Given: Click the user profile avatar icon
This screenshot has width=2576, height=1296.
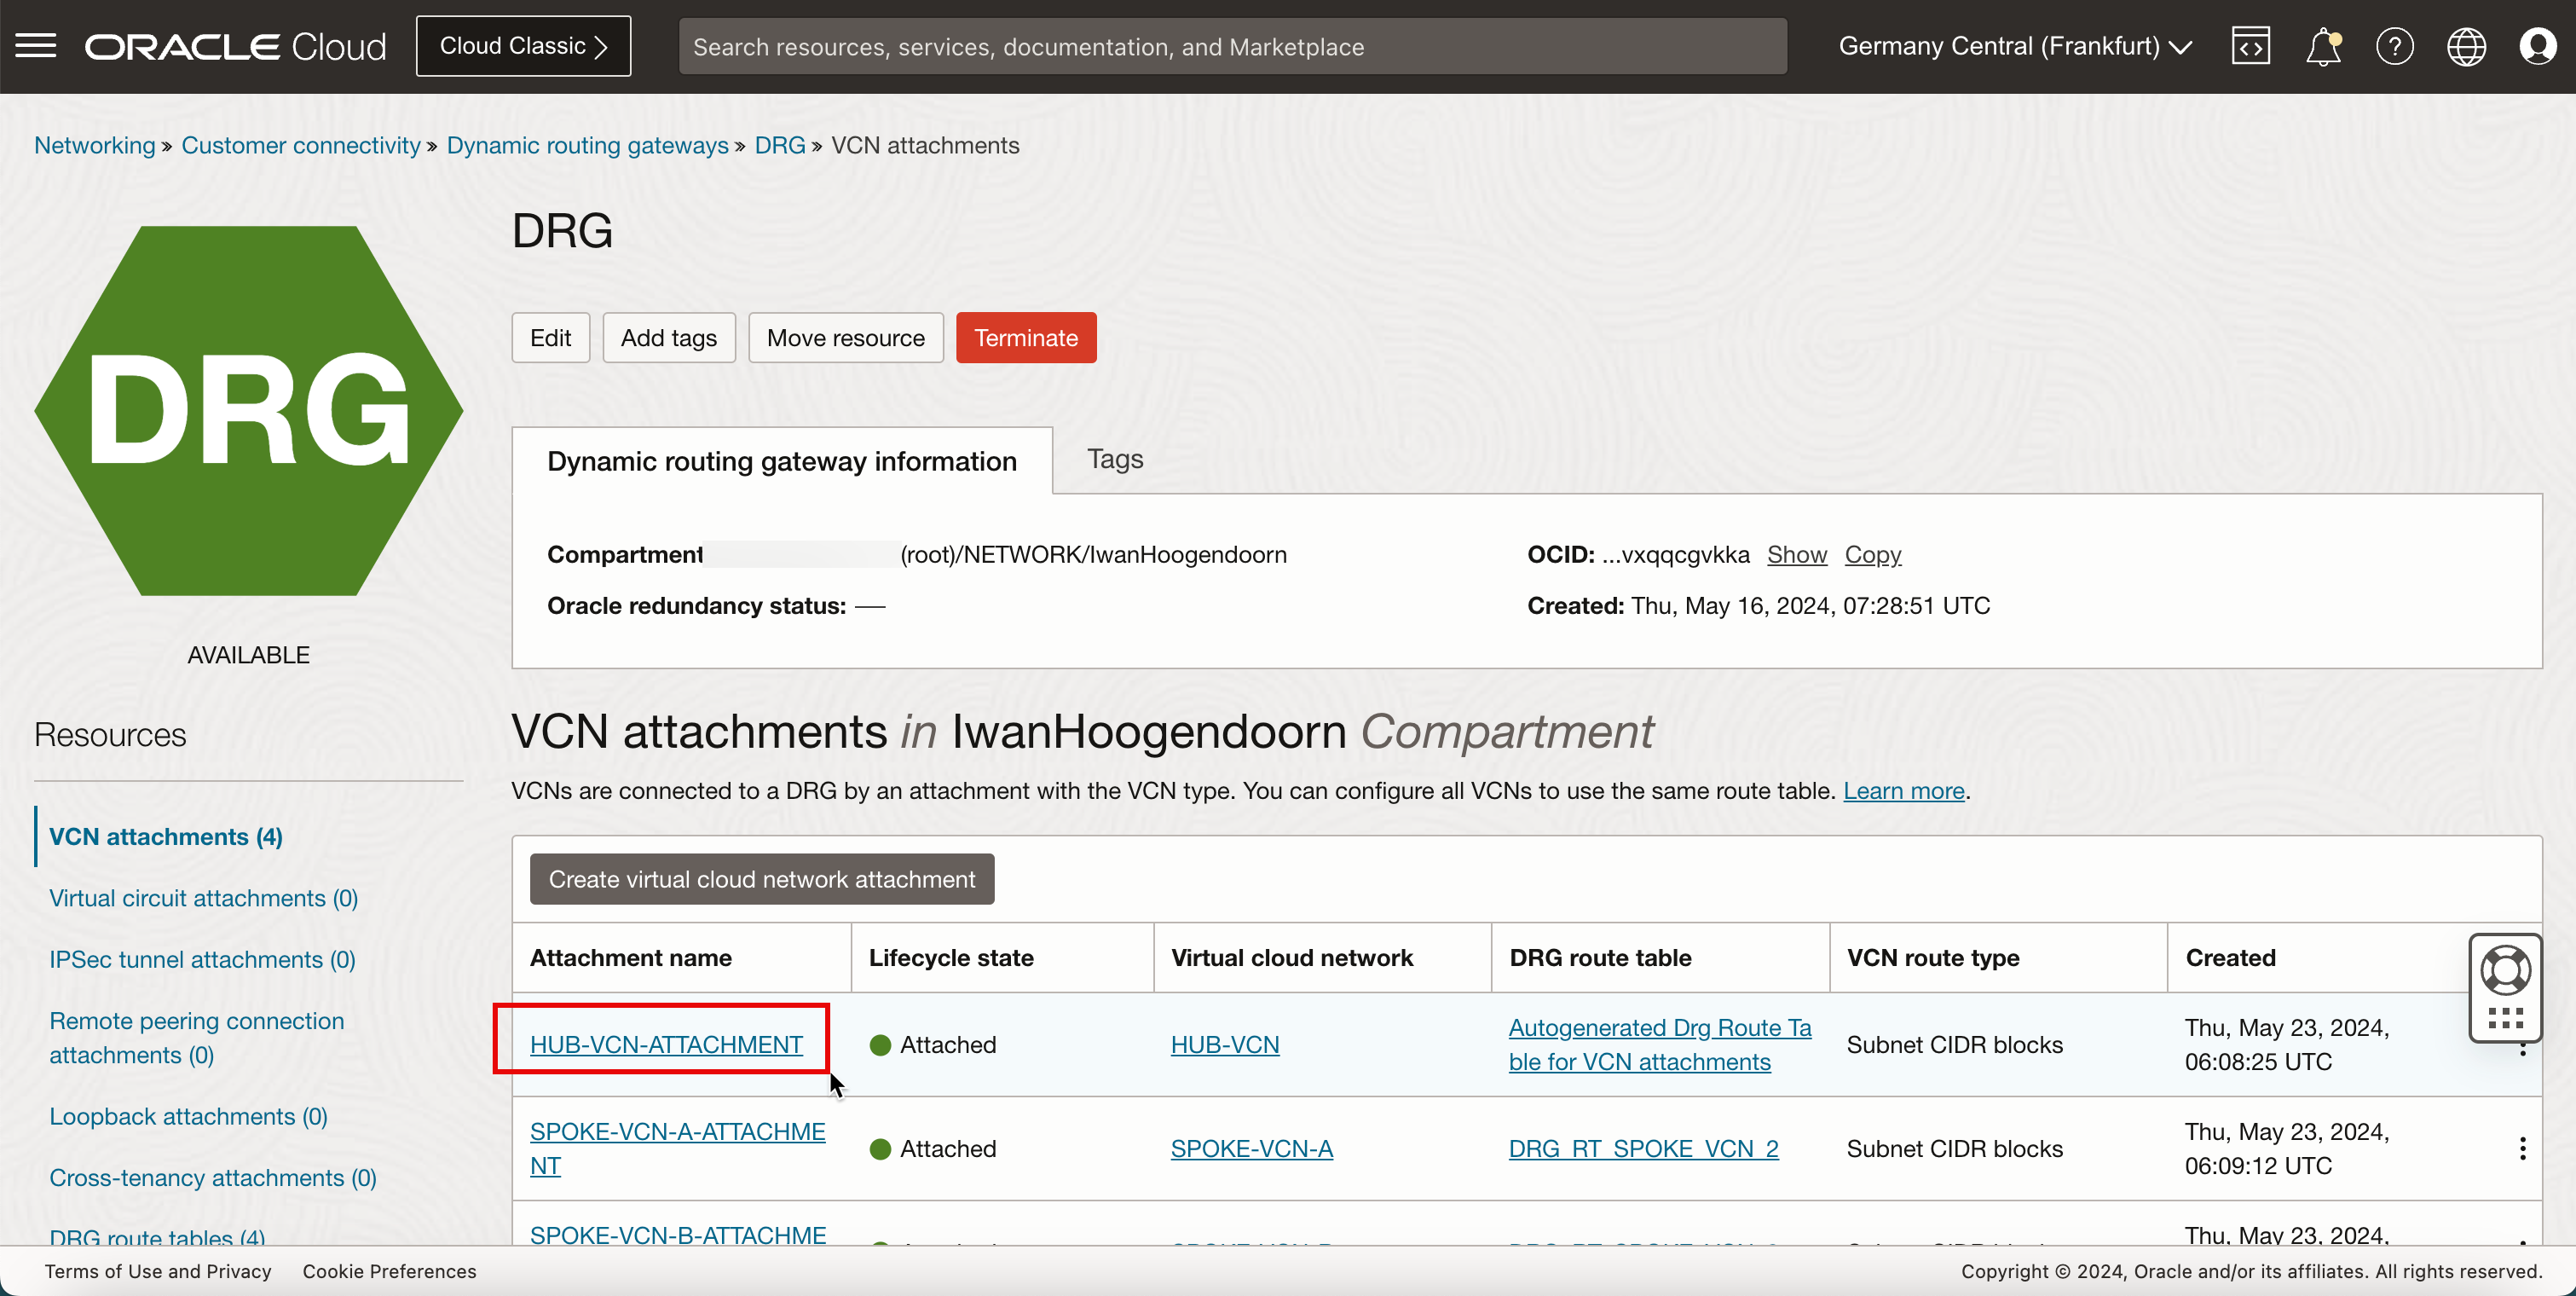Looking at the screenshot, I should [x=2538, y=46].
